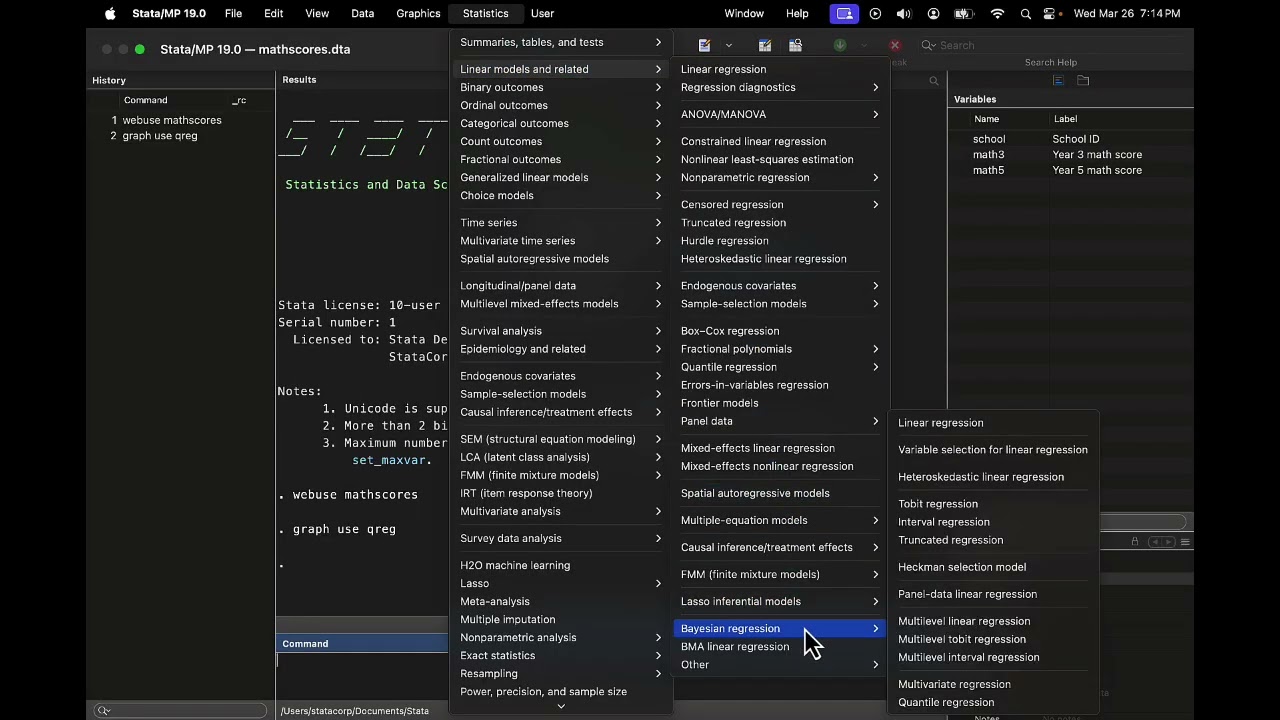This screenshot has height=720, width=1280.
Task: Expand the Censored regression submenu
Action: 778,204
